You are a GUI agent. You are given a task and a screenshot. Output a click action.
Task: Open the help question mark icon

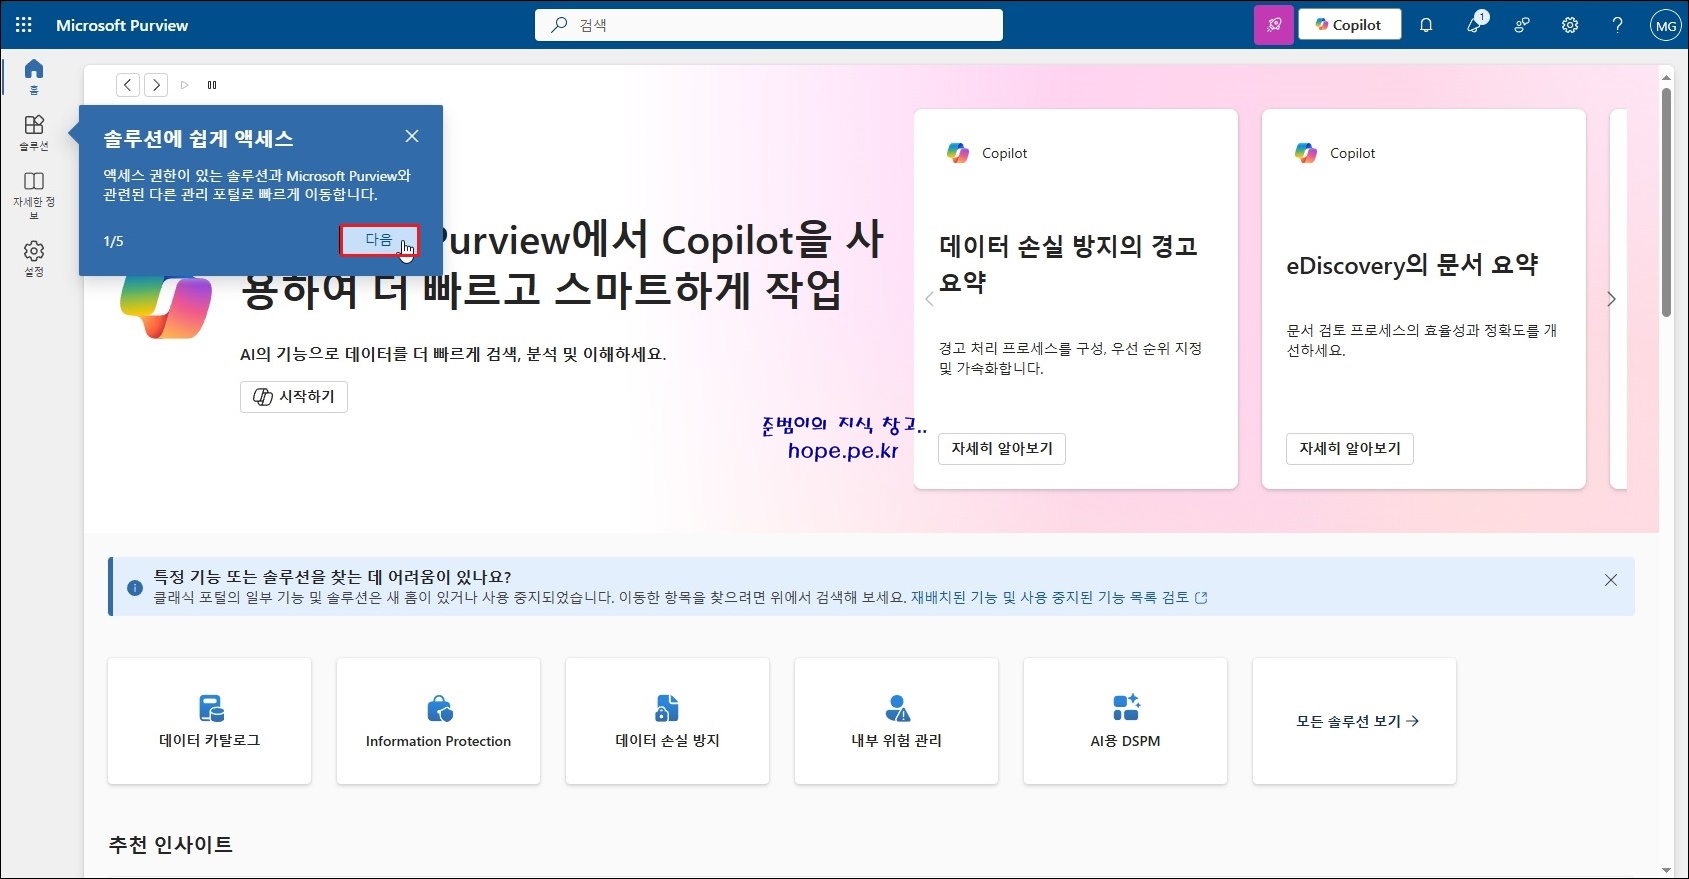(1617, 25)
